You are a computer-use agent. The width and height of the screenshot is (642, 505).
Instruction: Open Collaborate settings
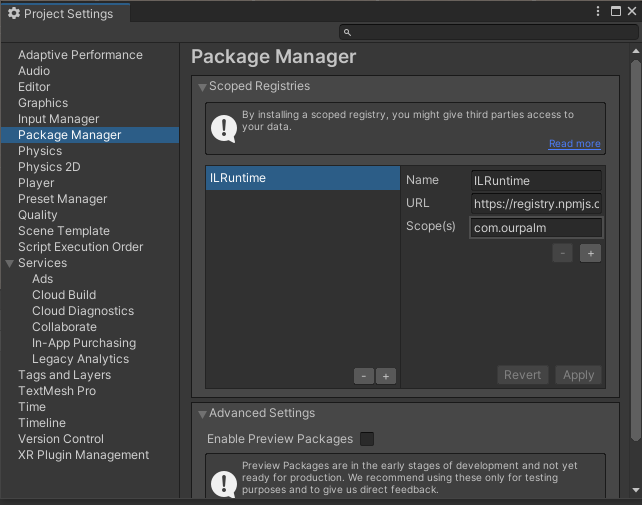coord(64,326)
